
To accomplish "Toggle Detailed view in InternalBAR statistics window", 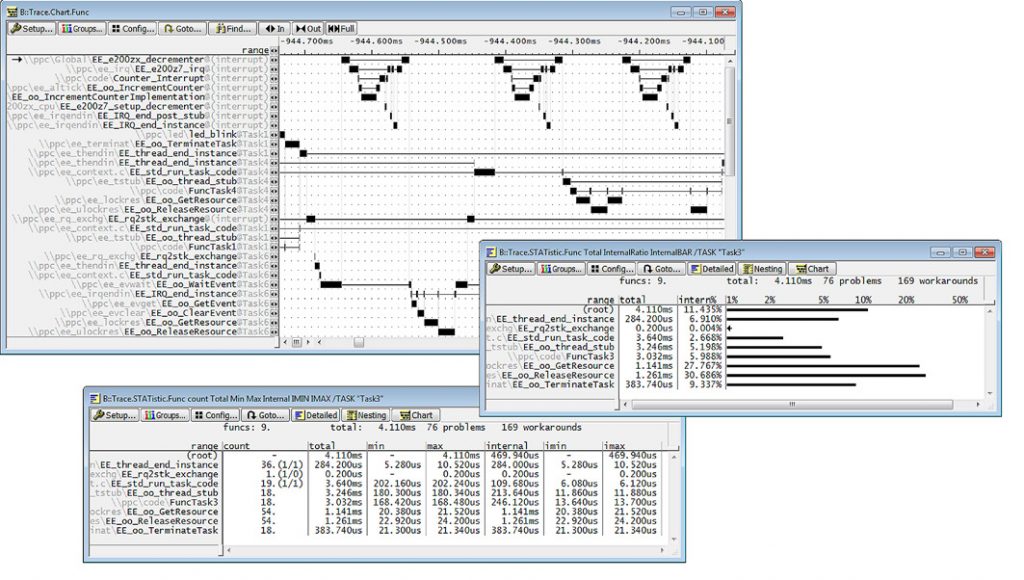I will [x=711, y=269].
